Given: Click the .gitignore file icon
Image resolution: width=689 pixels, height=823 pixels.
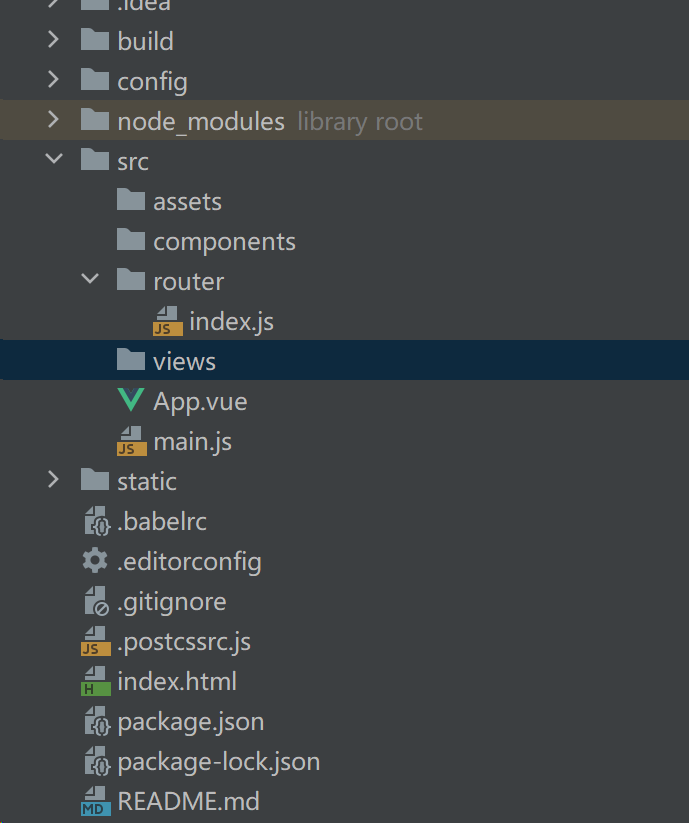Looking at the screenshot, I should click(95, 601).
